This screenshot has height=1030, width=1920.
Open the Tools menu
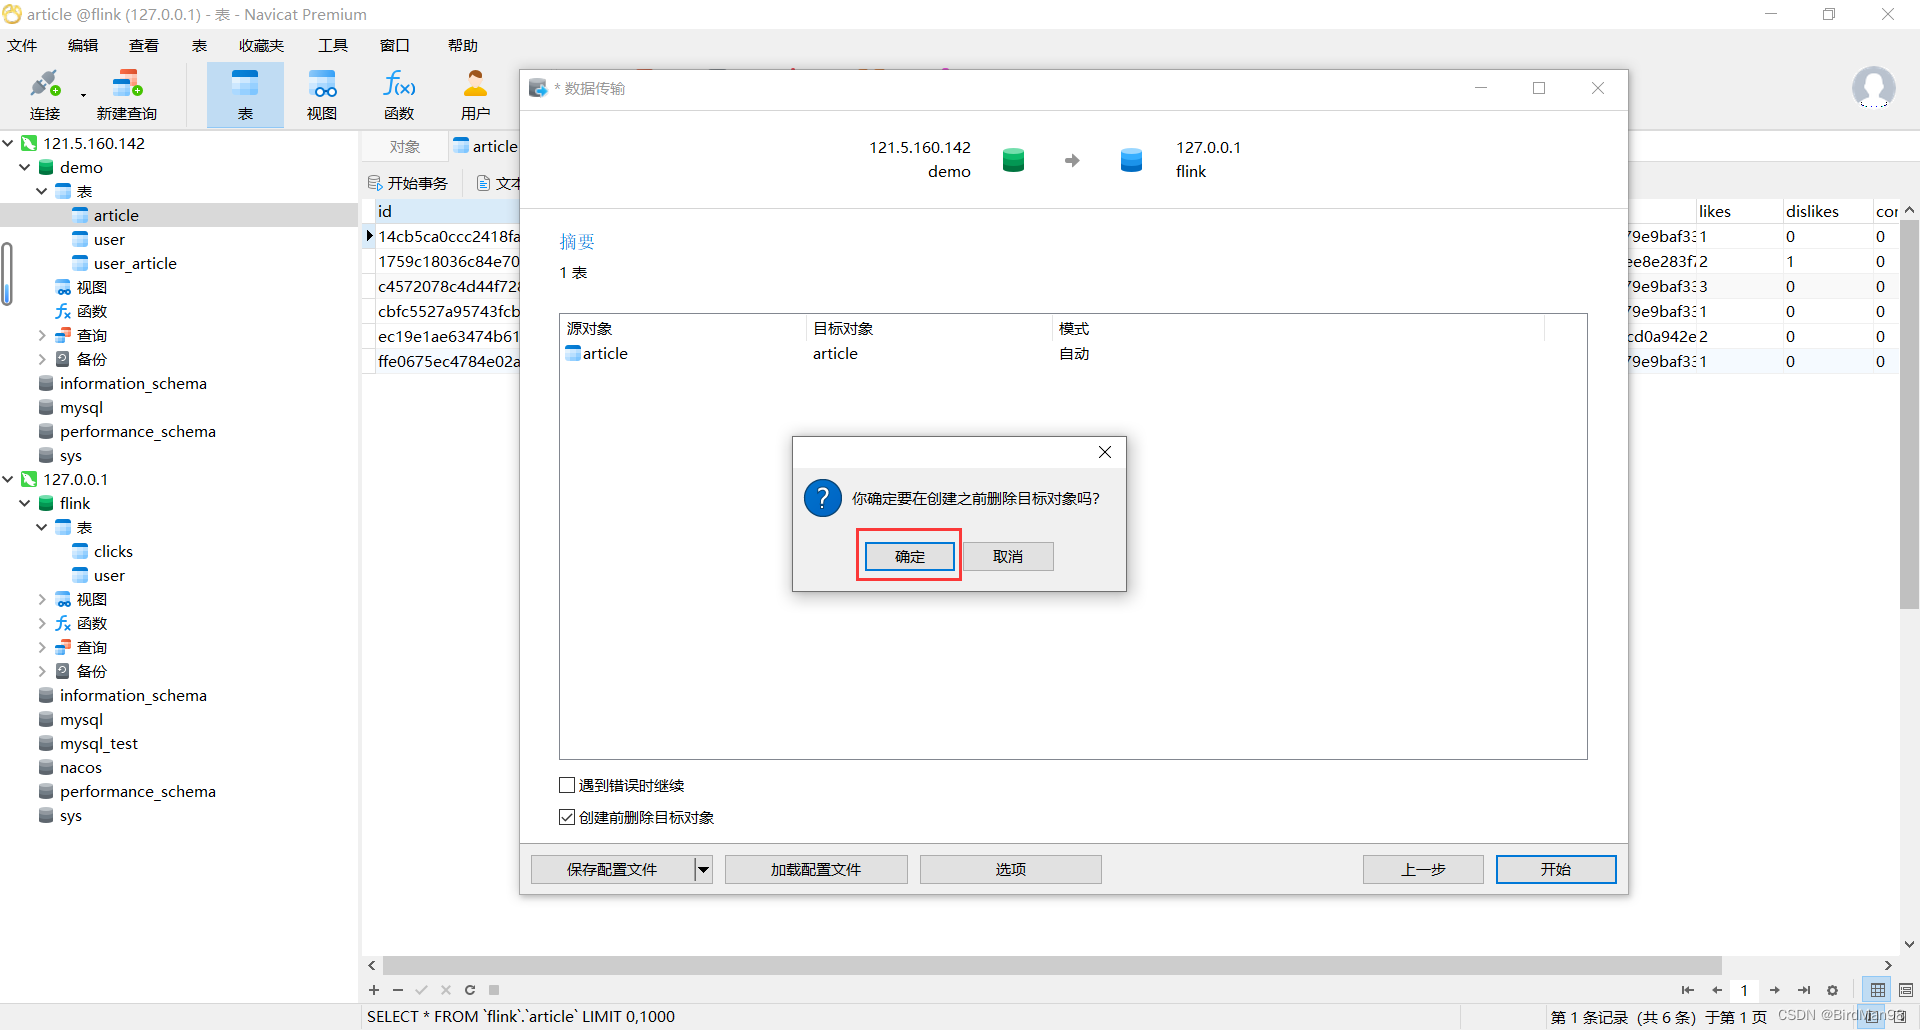pos(333,45)
